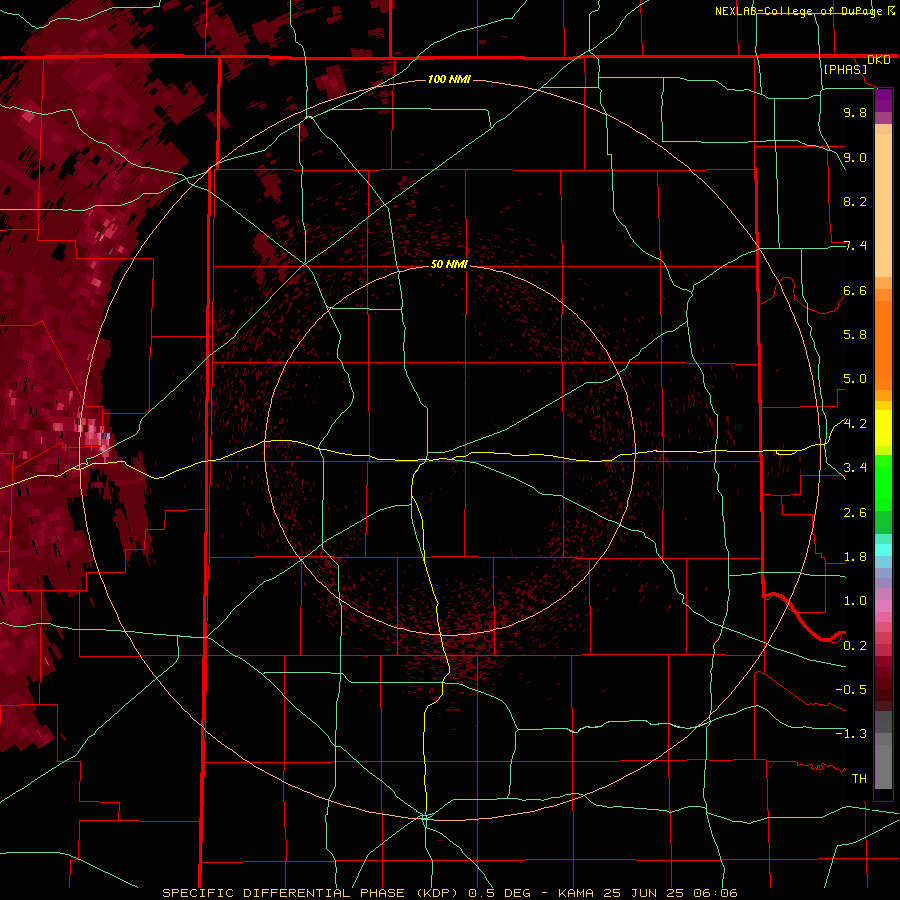Viewport: 900px width, 900px height.
Task: Click the -1.3 legend value
Action: coord(851,734)
